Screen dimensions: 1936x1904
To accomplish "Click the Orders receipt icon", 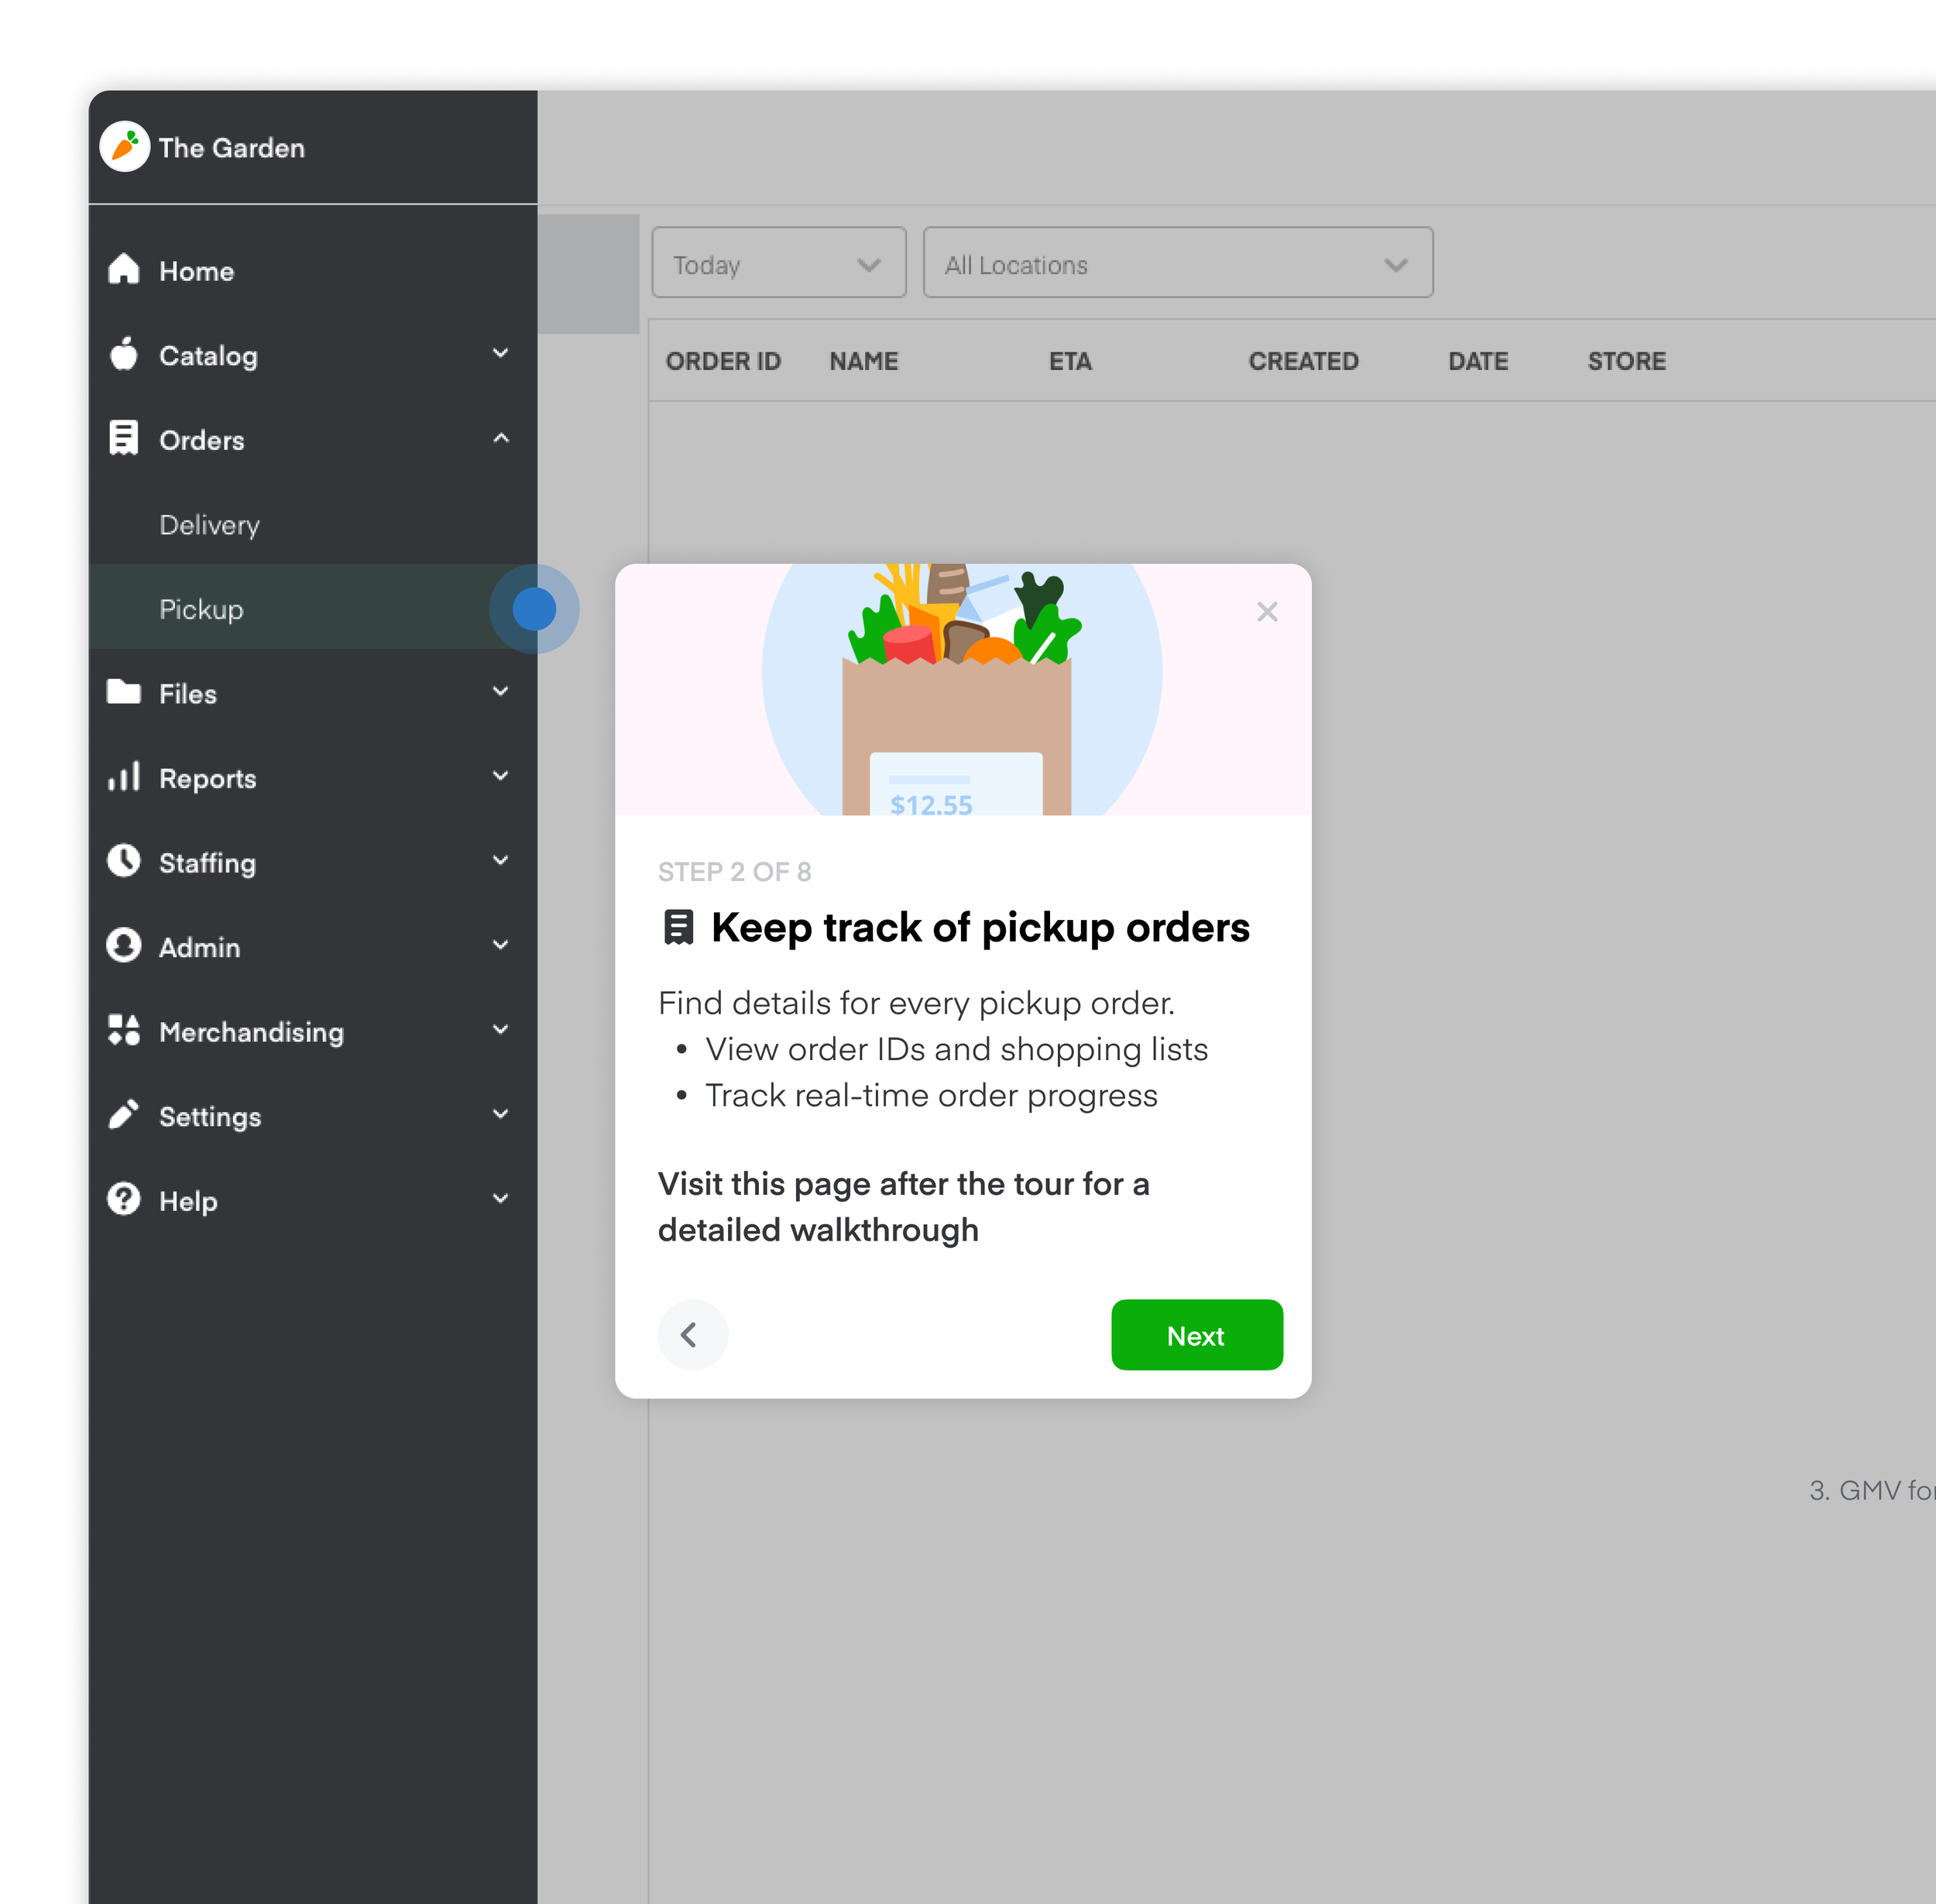I will point(124,438).
